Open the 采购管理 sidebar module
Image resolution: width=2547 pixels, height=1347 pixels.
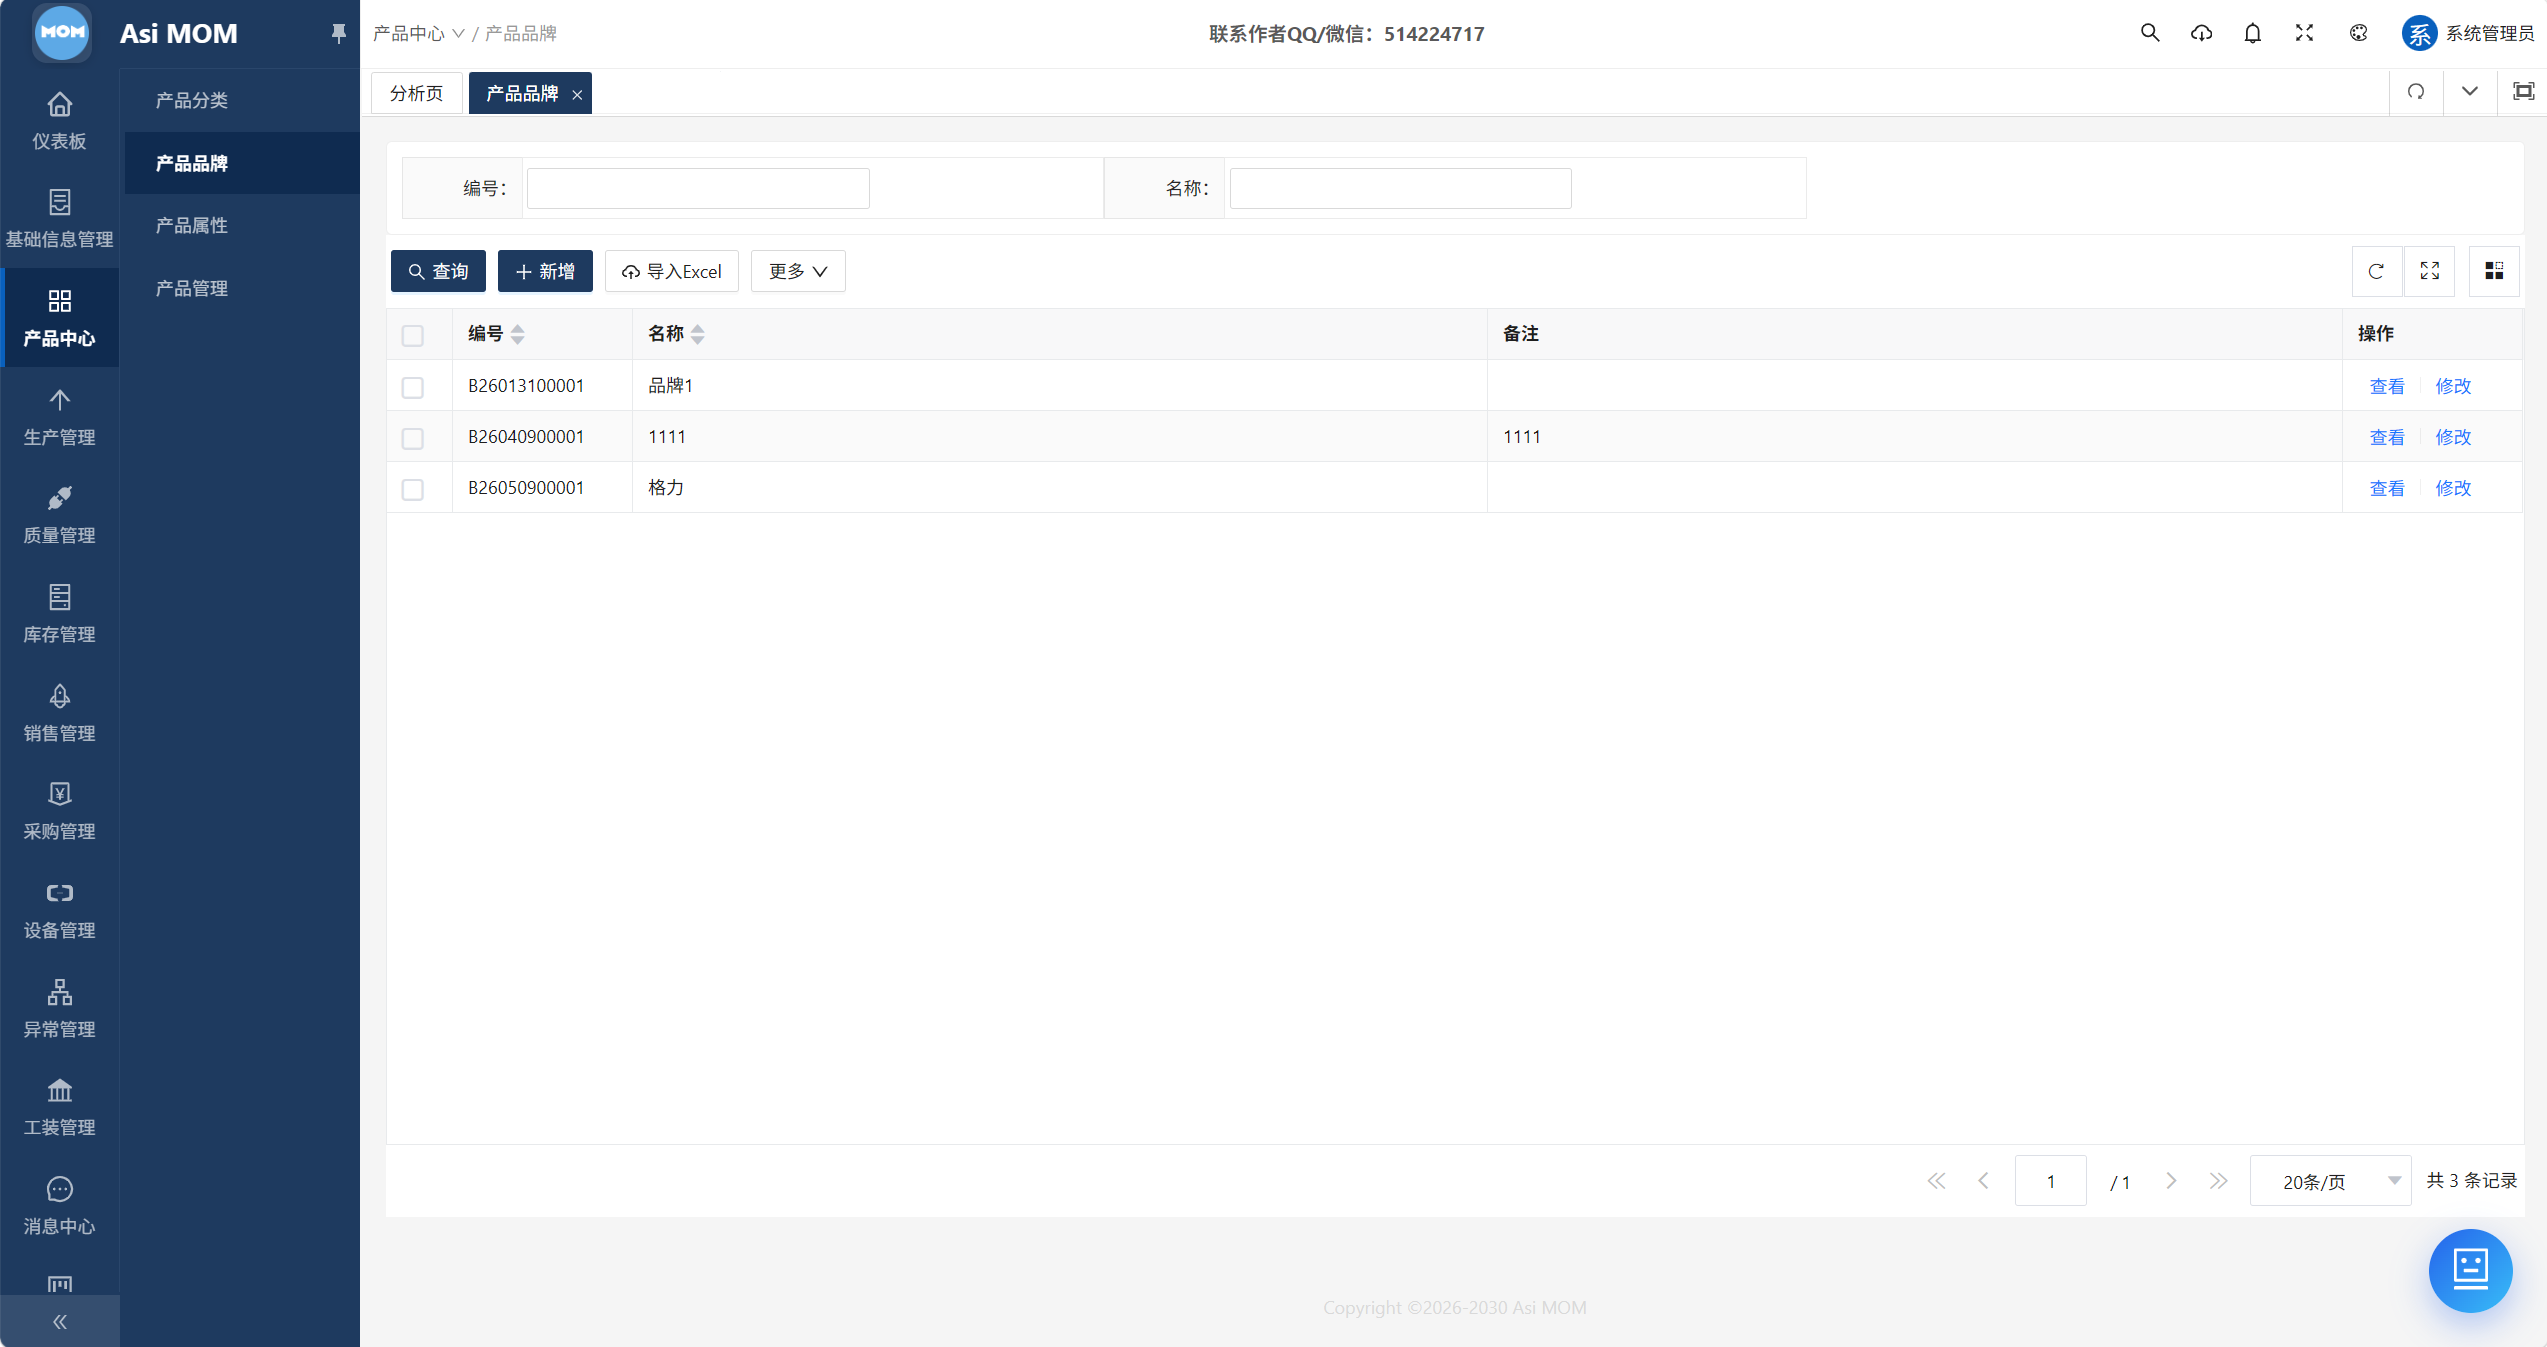coord(59,811)
